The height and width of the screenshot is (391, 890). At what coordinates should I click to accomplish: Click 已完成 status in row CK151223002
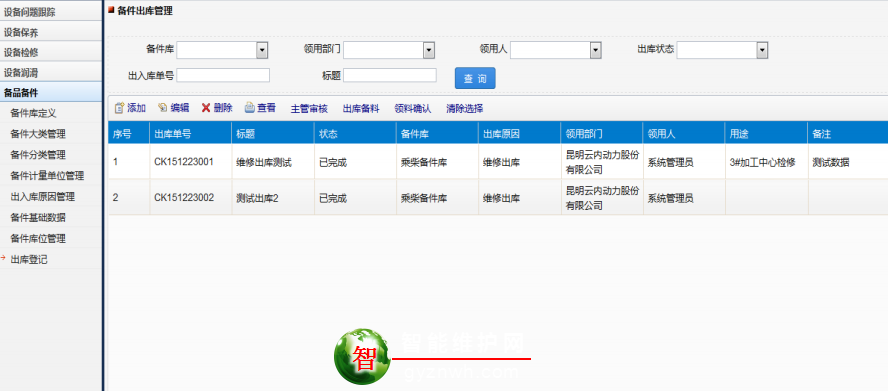click(x=333, y=198)
